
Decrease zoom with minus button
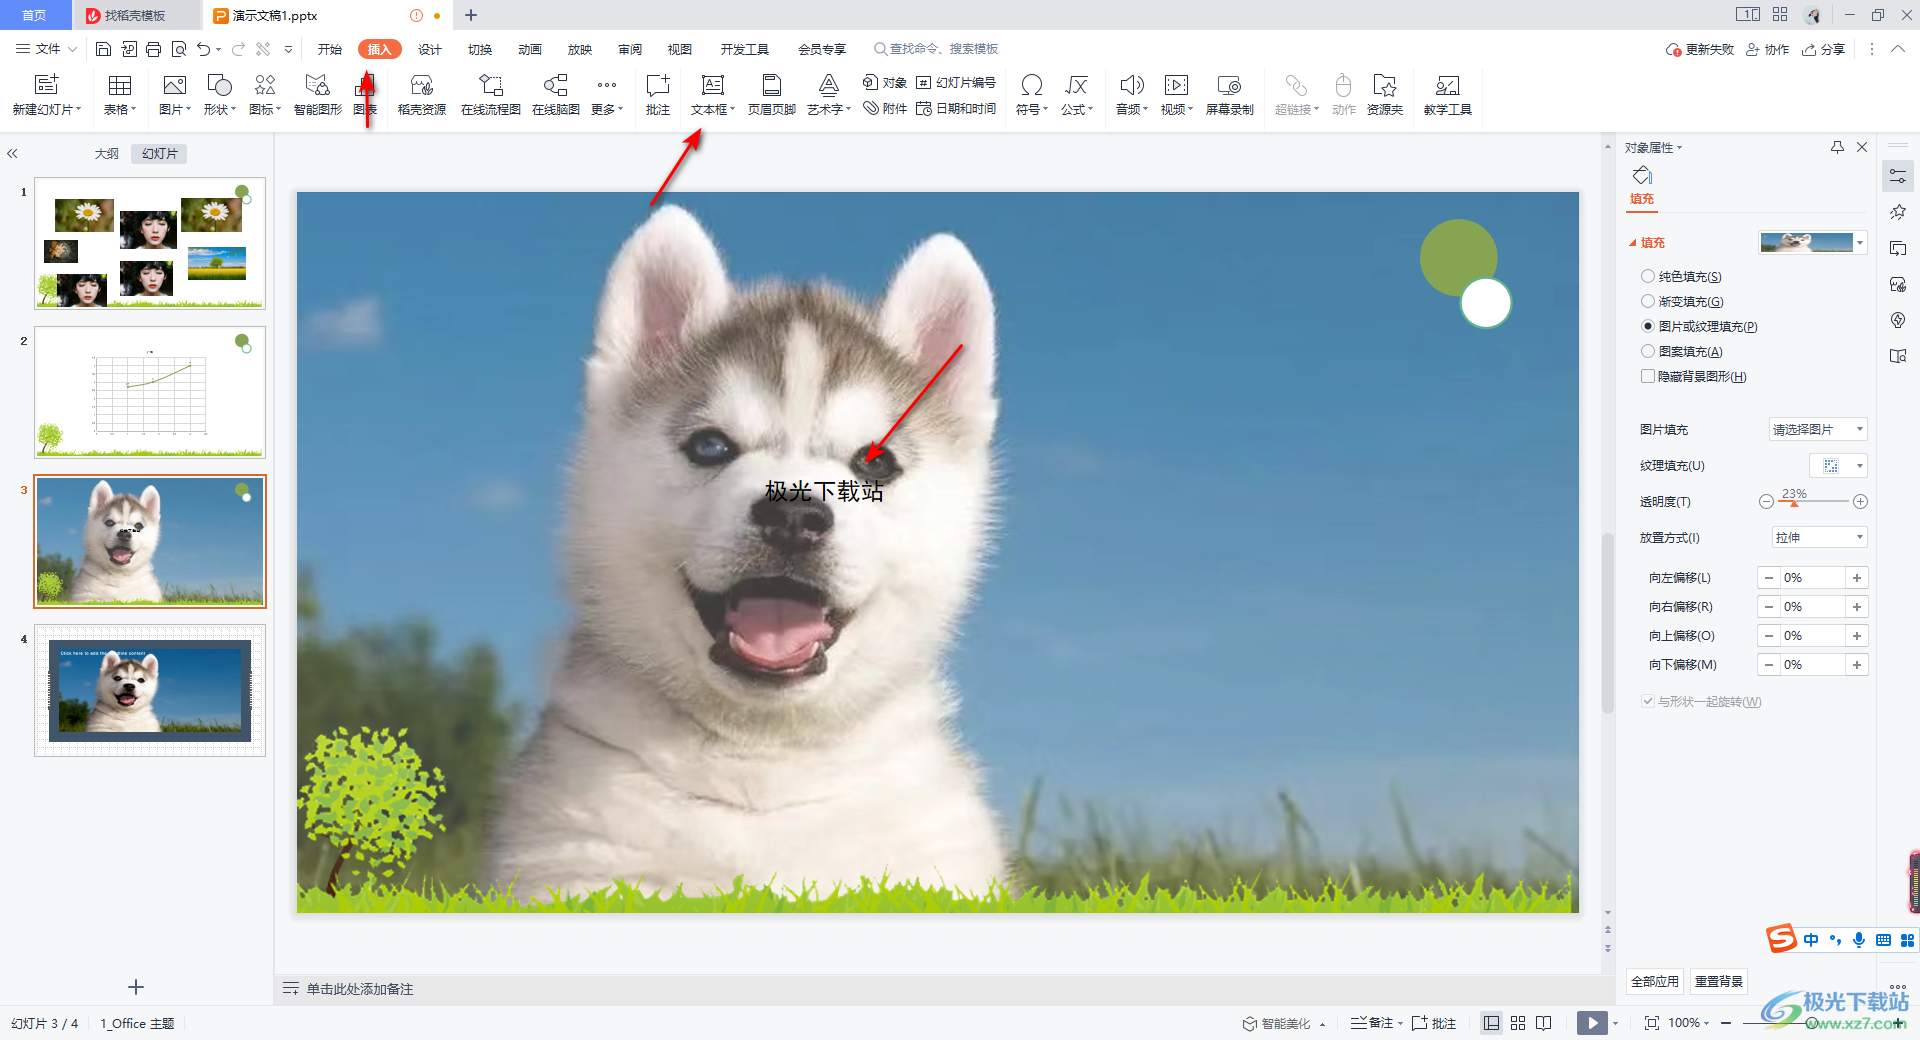1726,1023
